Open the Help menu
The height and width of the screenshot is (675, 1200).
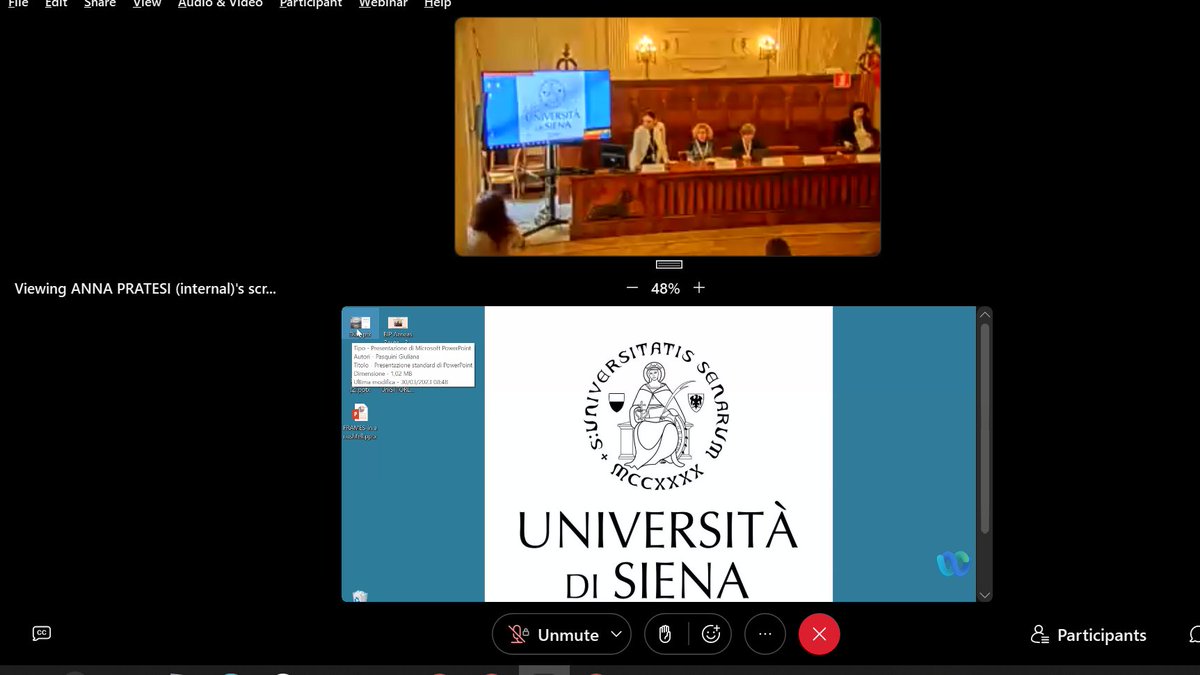[438, 4]
